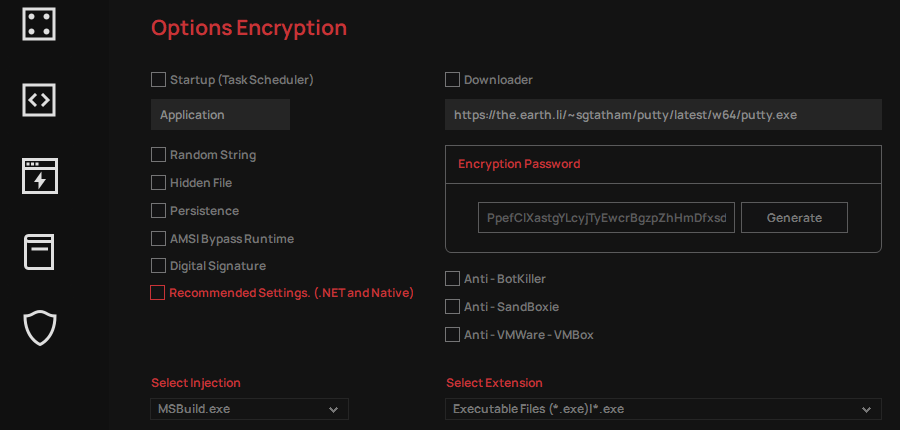Viewport: 900px width, 430px height.
Task: Select the Application text field
Action: coord(220,114)
